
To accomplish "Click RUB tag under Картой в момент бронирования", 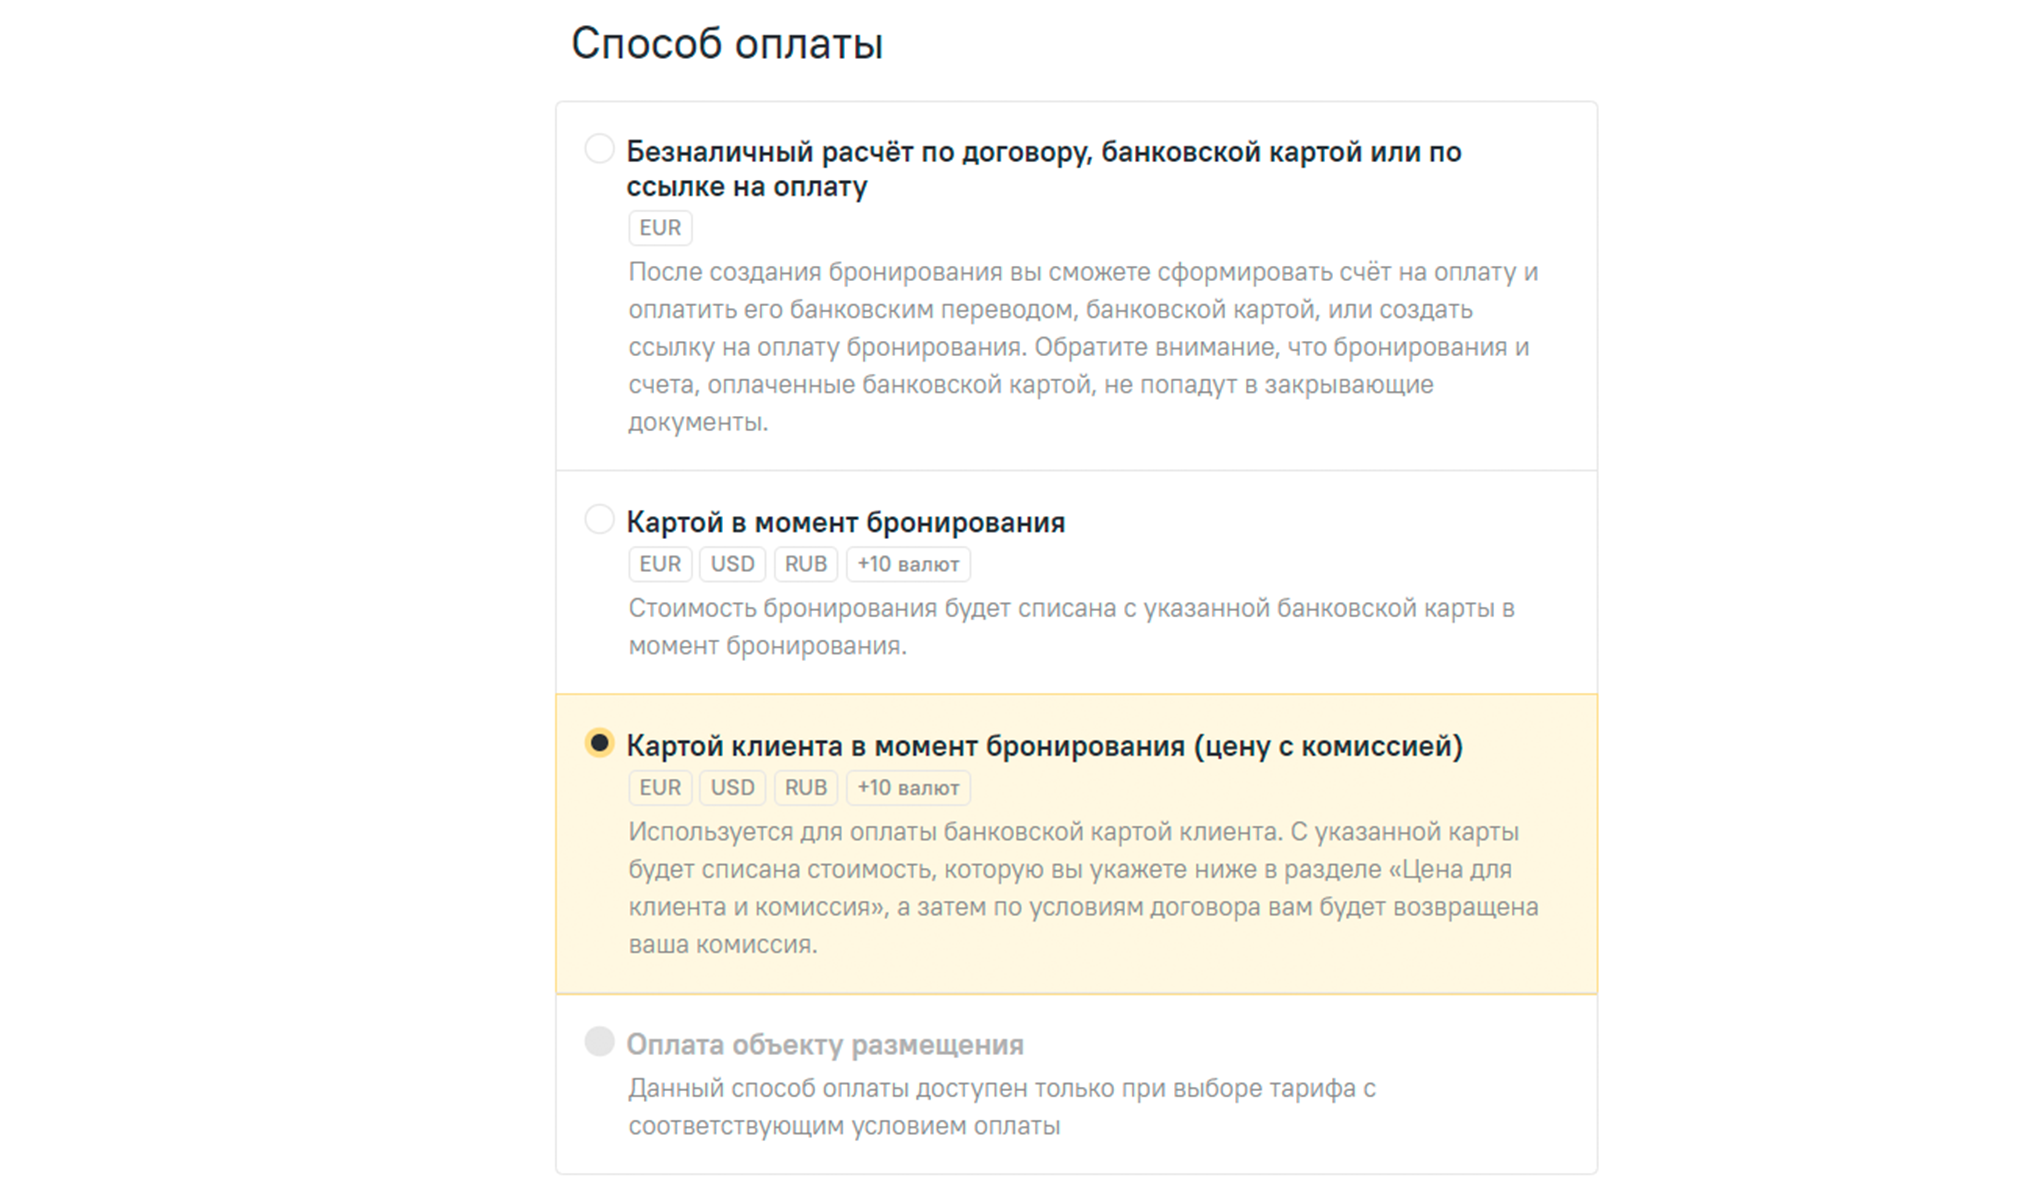I will (805, 564).
